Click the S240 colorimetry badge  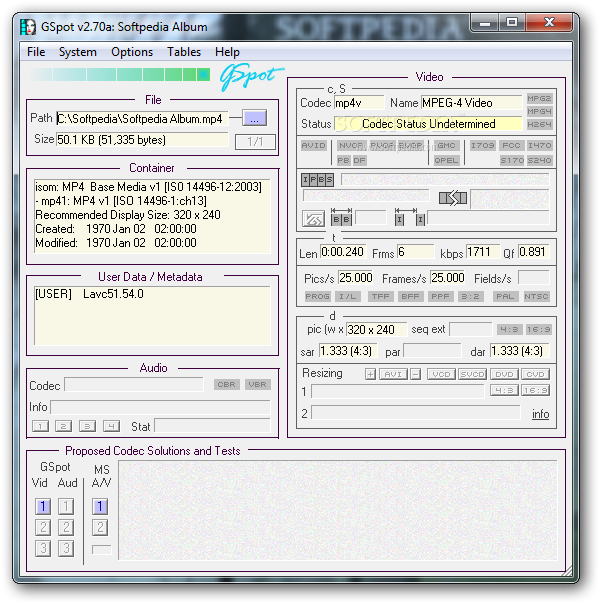point(540,160)
